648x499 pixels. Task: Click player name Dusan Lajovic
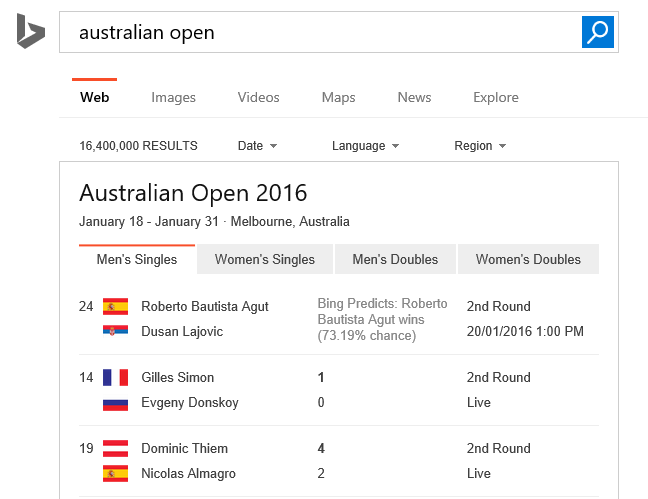click(x=182, y=331)
